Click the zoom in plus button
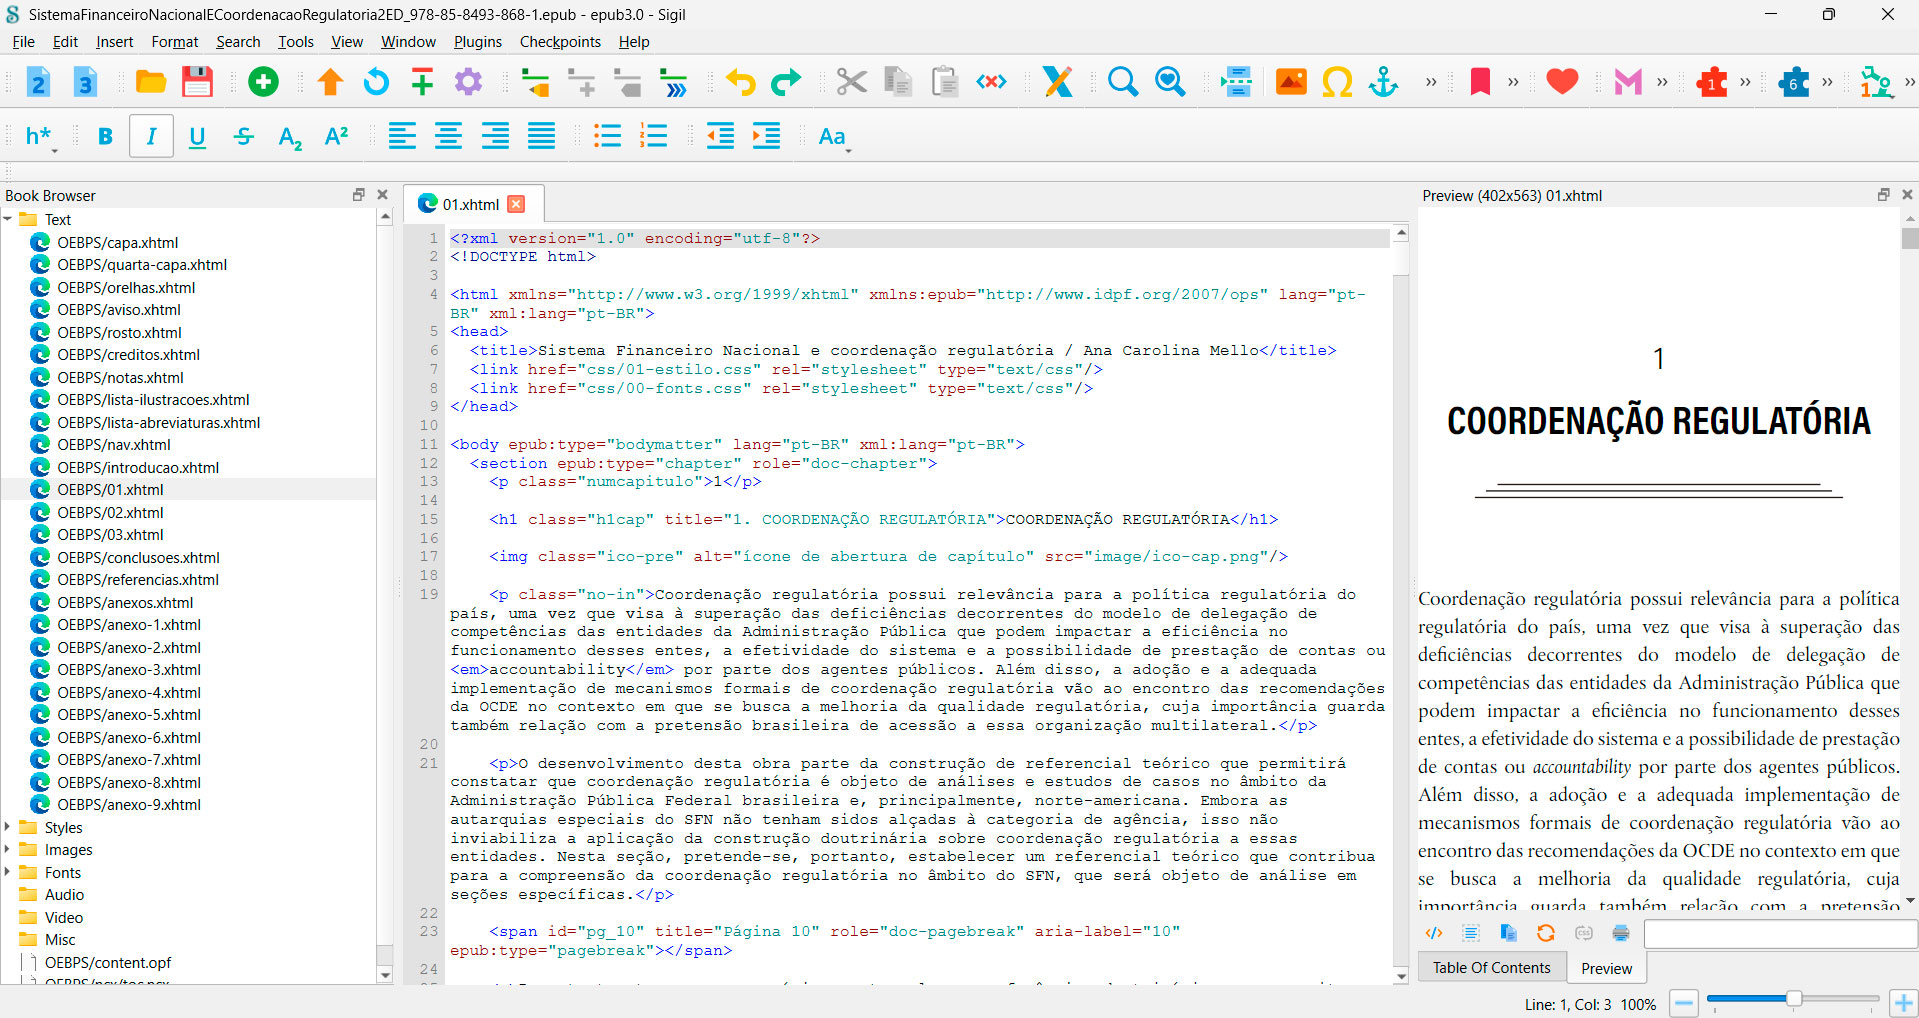Screen dimensions: 1919x1018 coord(1903,1003)
